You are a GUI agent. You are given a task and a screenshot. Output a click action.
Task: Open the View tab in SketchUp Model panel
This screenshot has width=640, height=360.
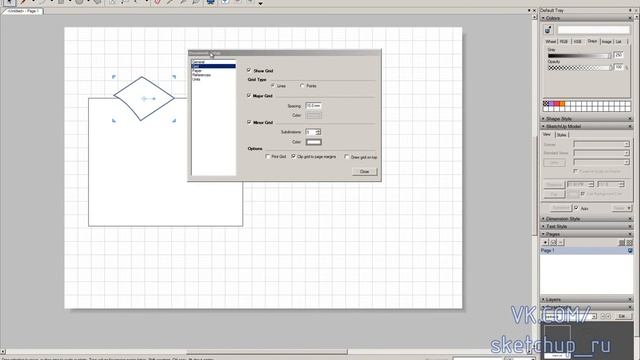[547, 134]
